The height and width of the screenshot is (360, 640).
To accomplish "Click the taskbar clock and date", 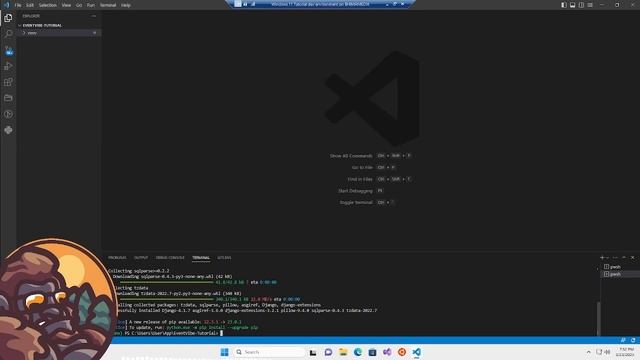I will (x=625, y=352).
